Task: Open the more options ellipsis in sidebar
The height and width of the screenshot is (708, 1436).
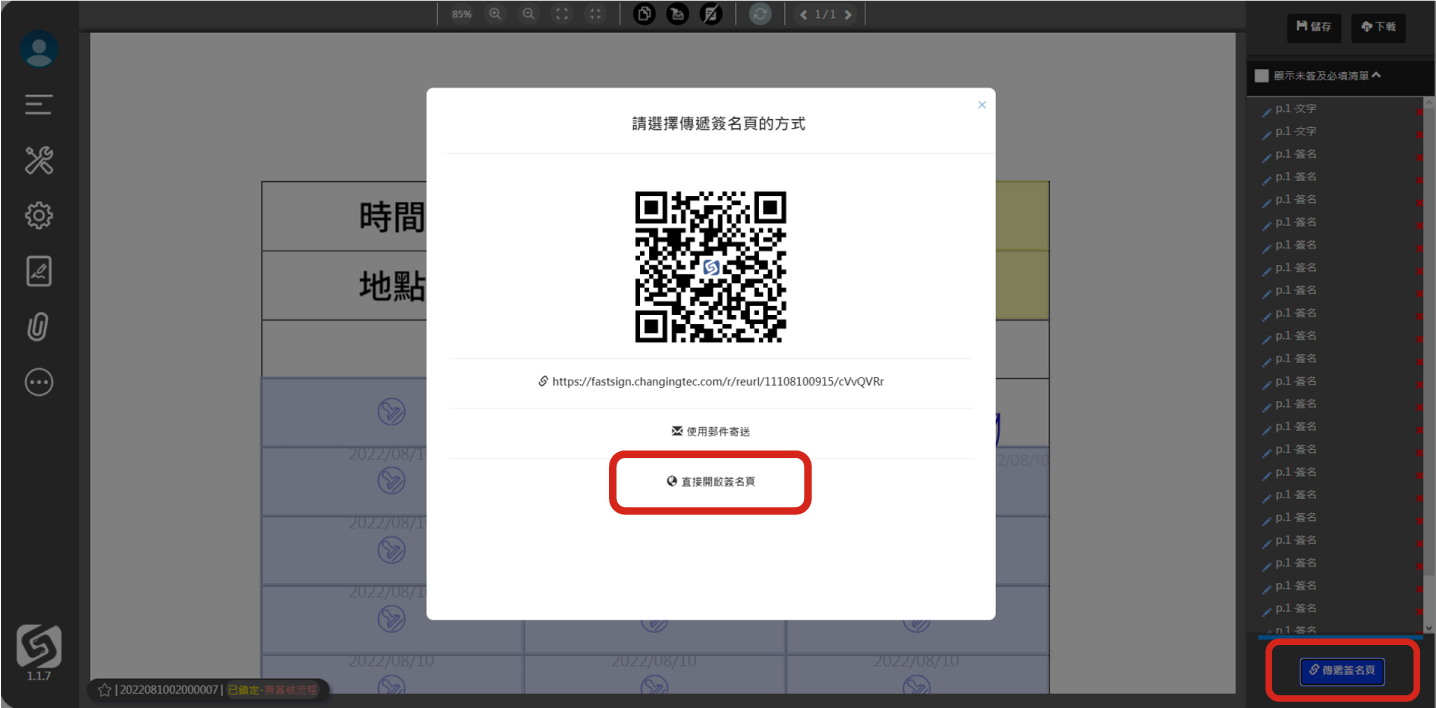Action: point(39,382)
